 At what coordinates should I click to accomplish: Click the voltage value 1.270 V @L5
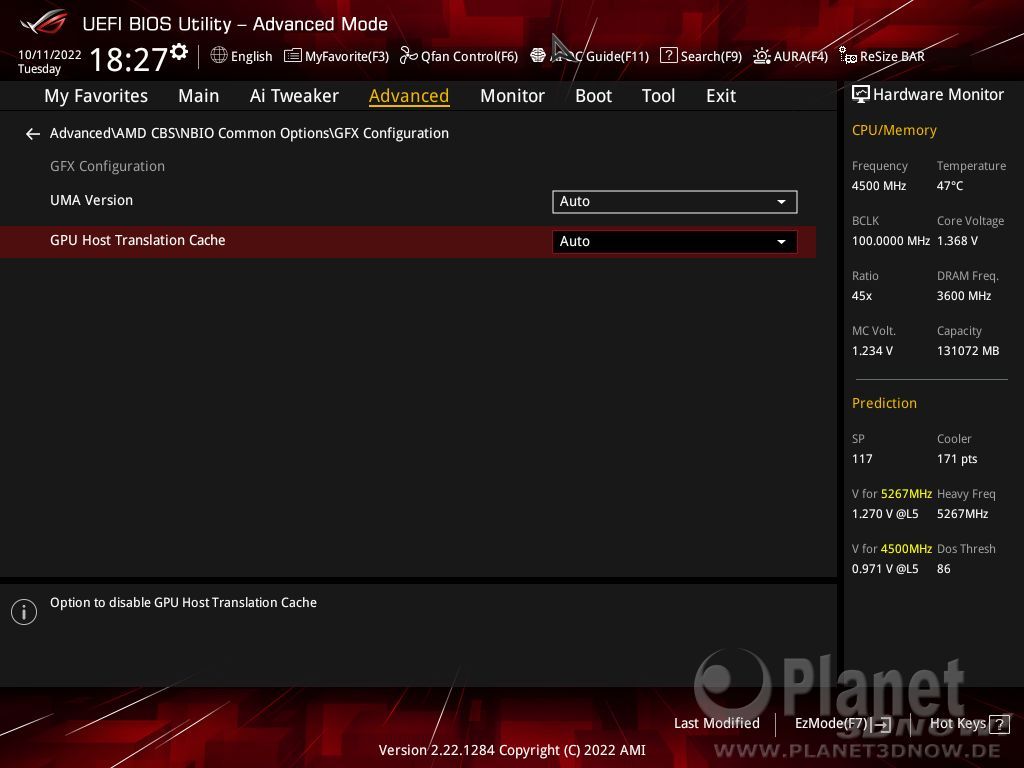pyautogui.click(x=885, y=514)
